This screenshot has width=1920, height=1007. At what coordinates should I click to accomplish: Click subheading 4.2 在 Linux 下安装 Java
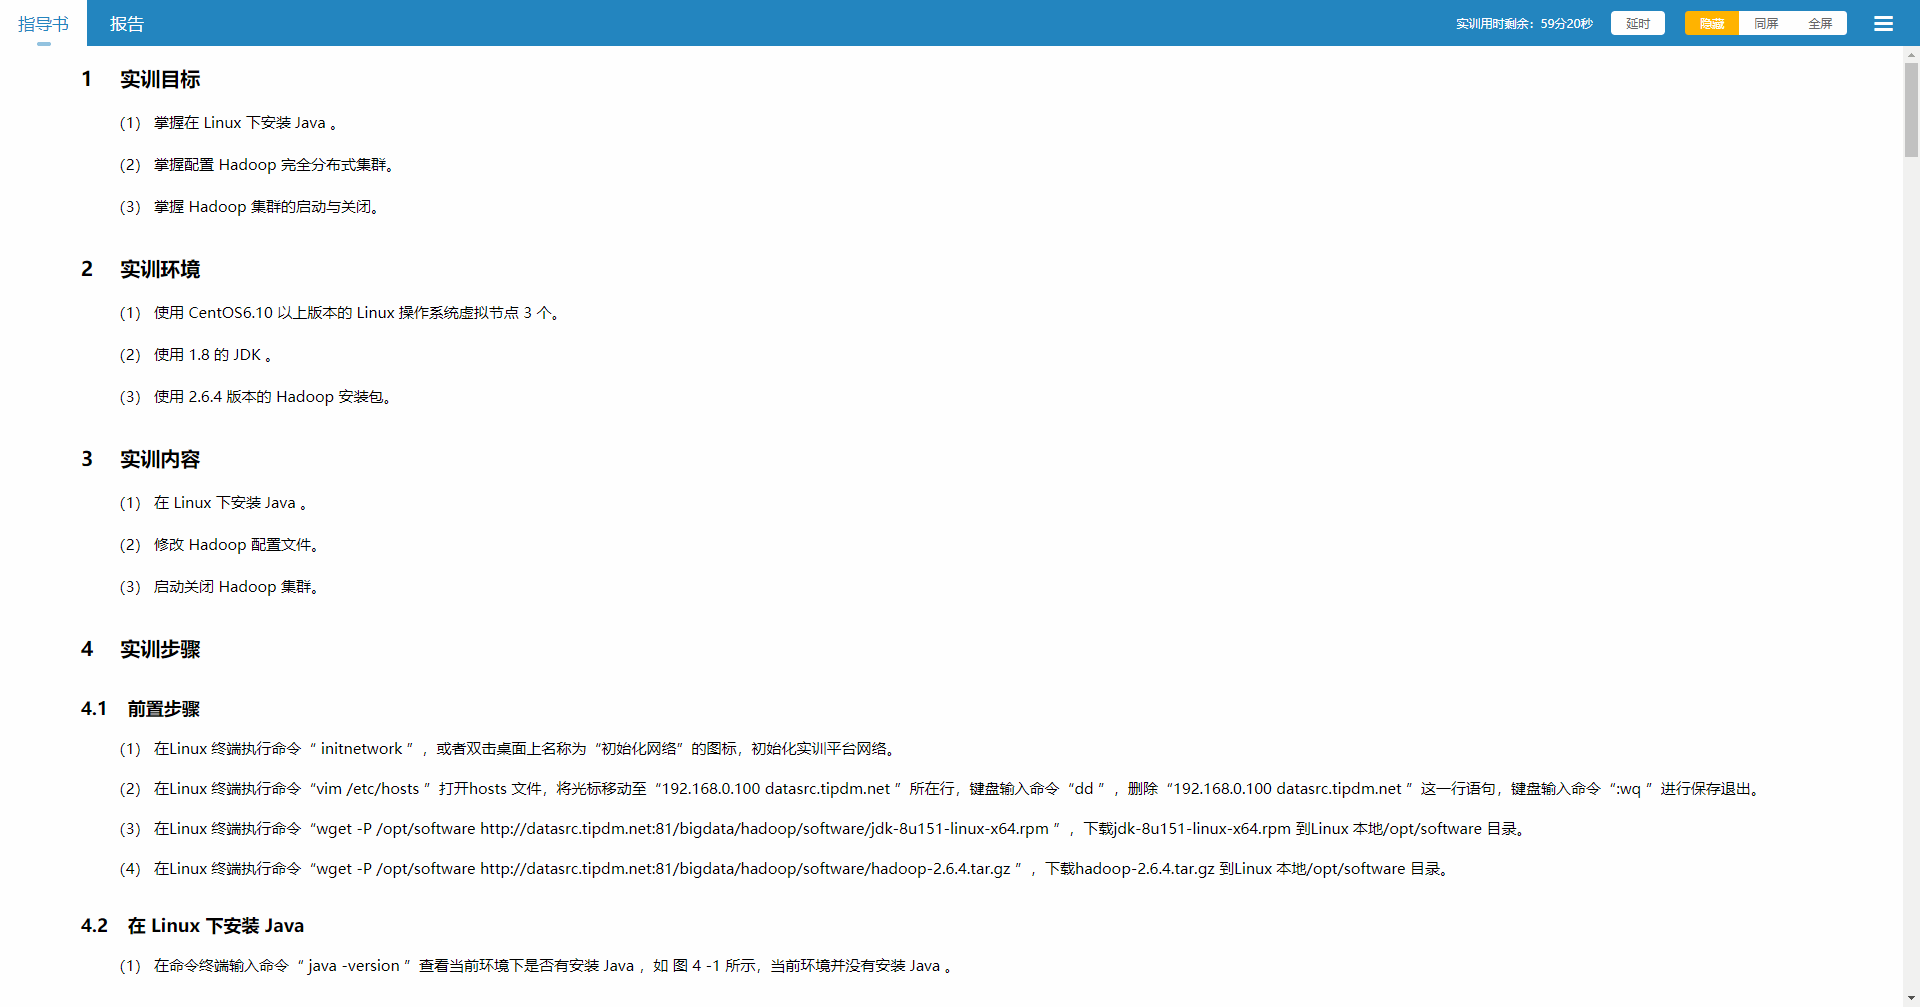pyautogui.click(x=192, y=926)
